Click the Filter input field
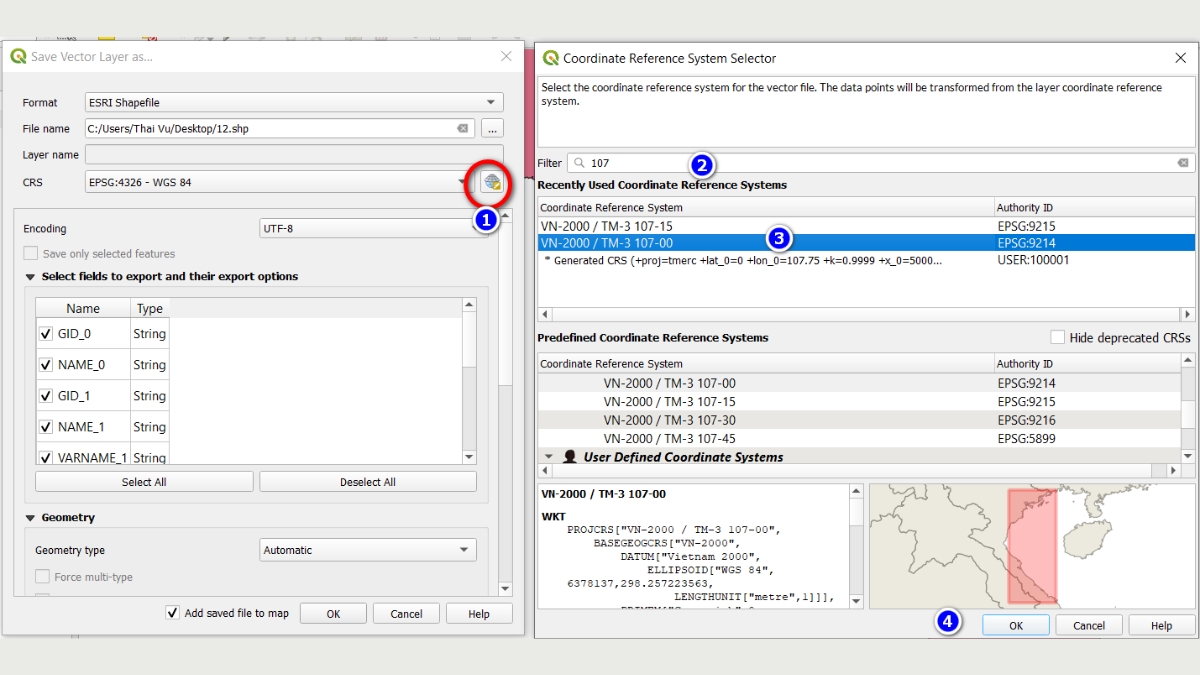The image size is (1200, 675). click(880, 162)
